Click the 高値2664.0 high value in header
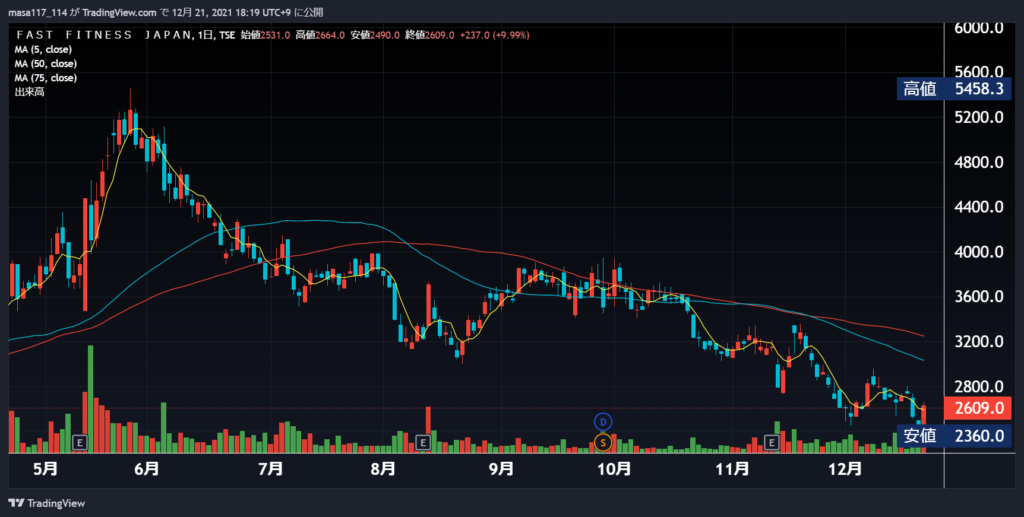1024x517 pixels. click(319, 35)
